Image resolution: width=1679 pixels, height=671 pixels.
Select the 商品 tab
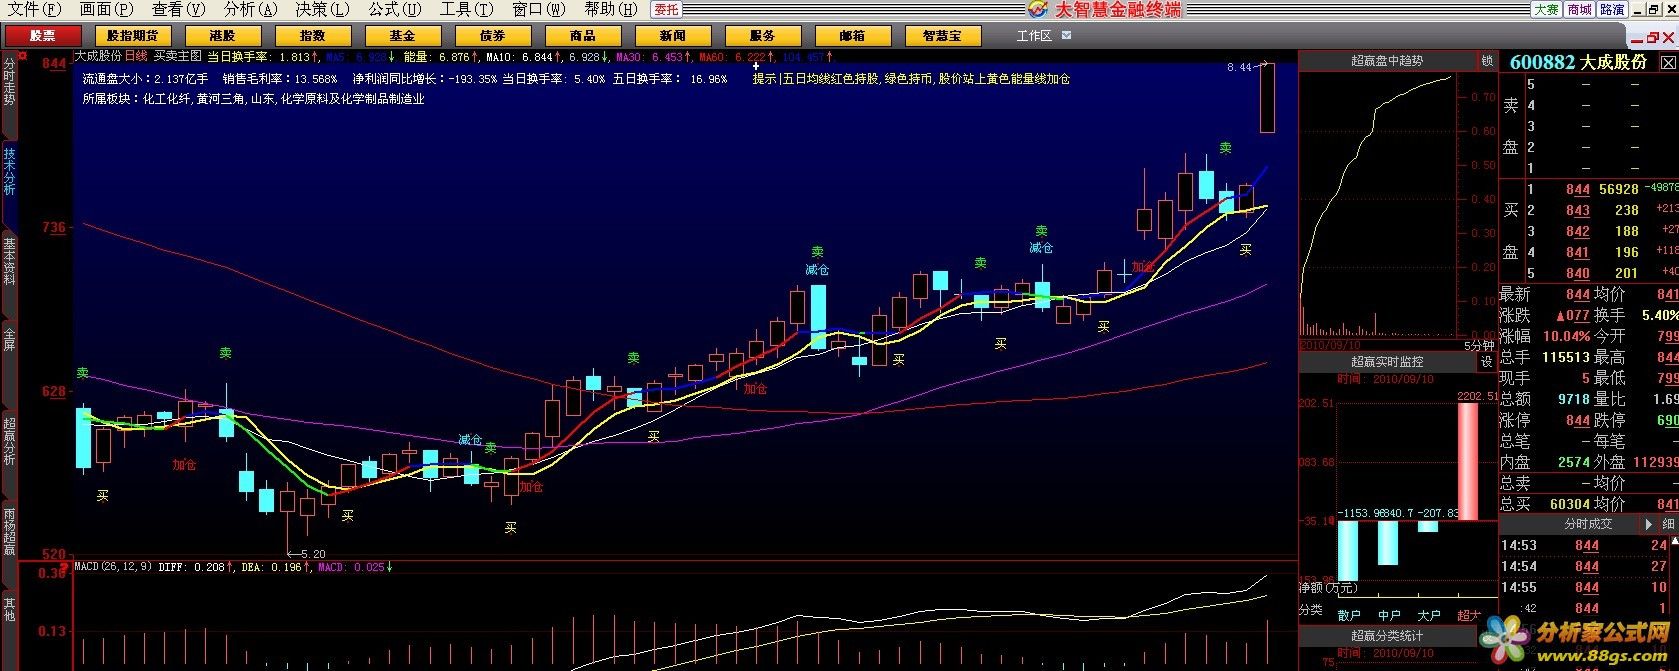pyautogui.click(x=582, y=36)
